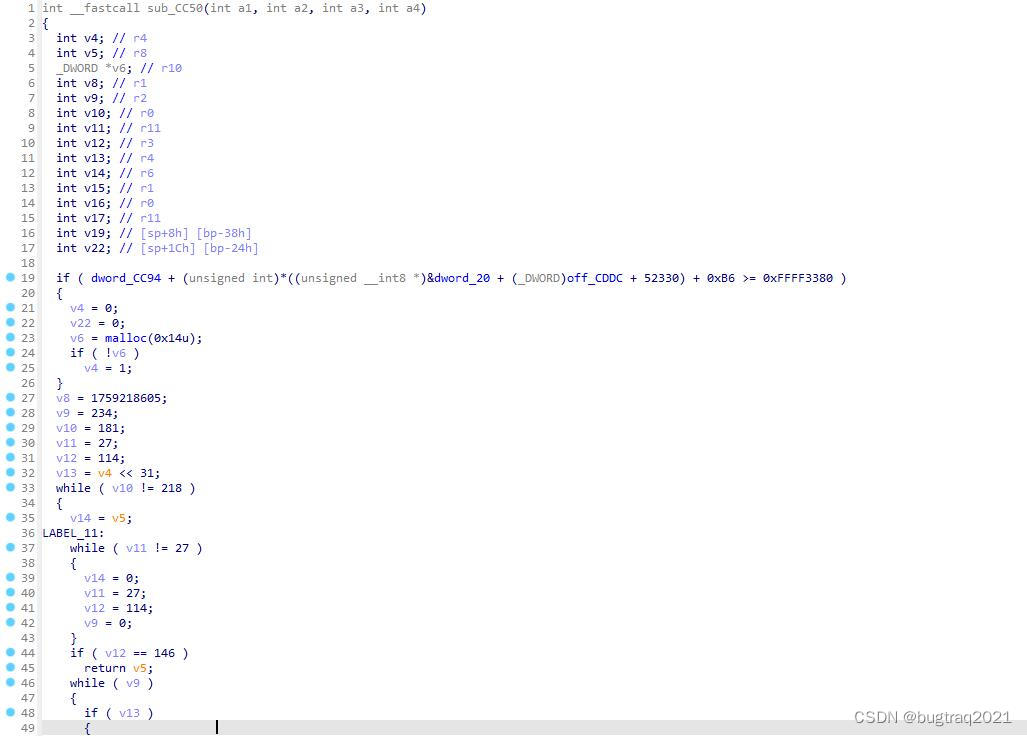The height and width of the screenshot is (736, 1027).
Task: Toggle breakpoint dot on line 35
Action: [10, 518]
